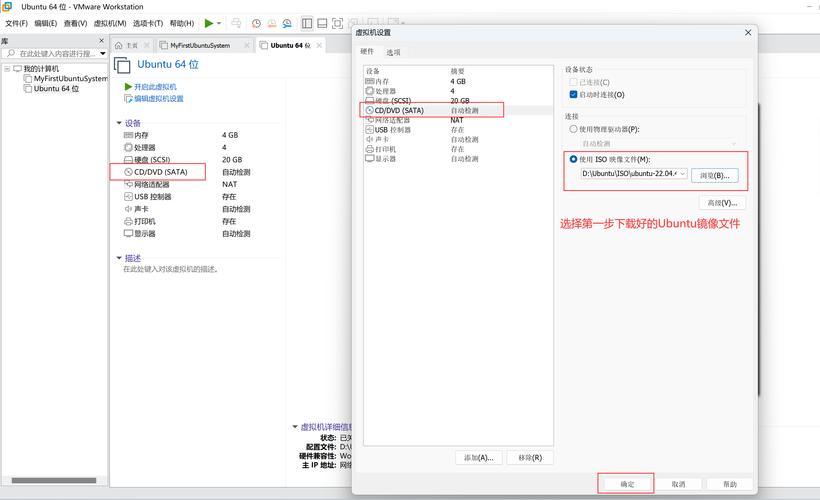Open the snapshot manager toolbar icon
The height and width of the screenshot is (500, 820).
point(287,23)
